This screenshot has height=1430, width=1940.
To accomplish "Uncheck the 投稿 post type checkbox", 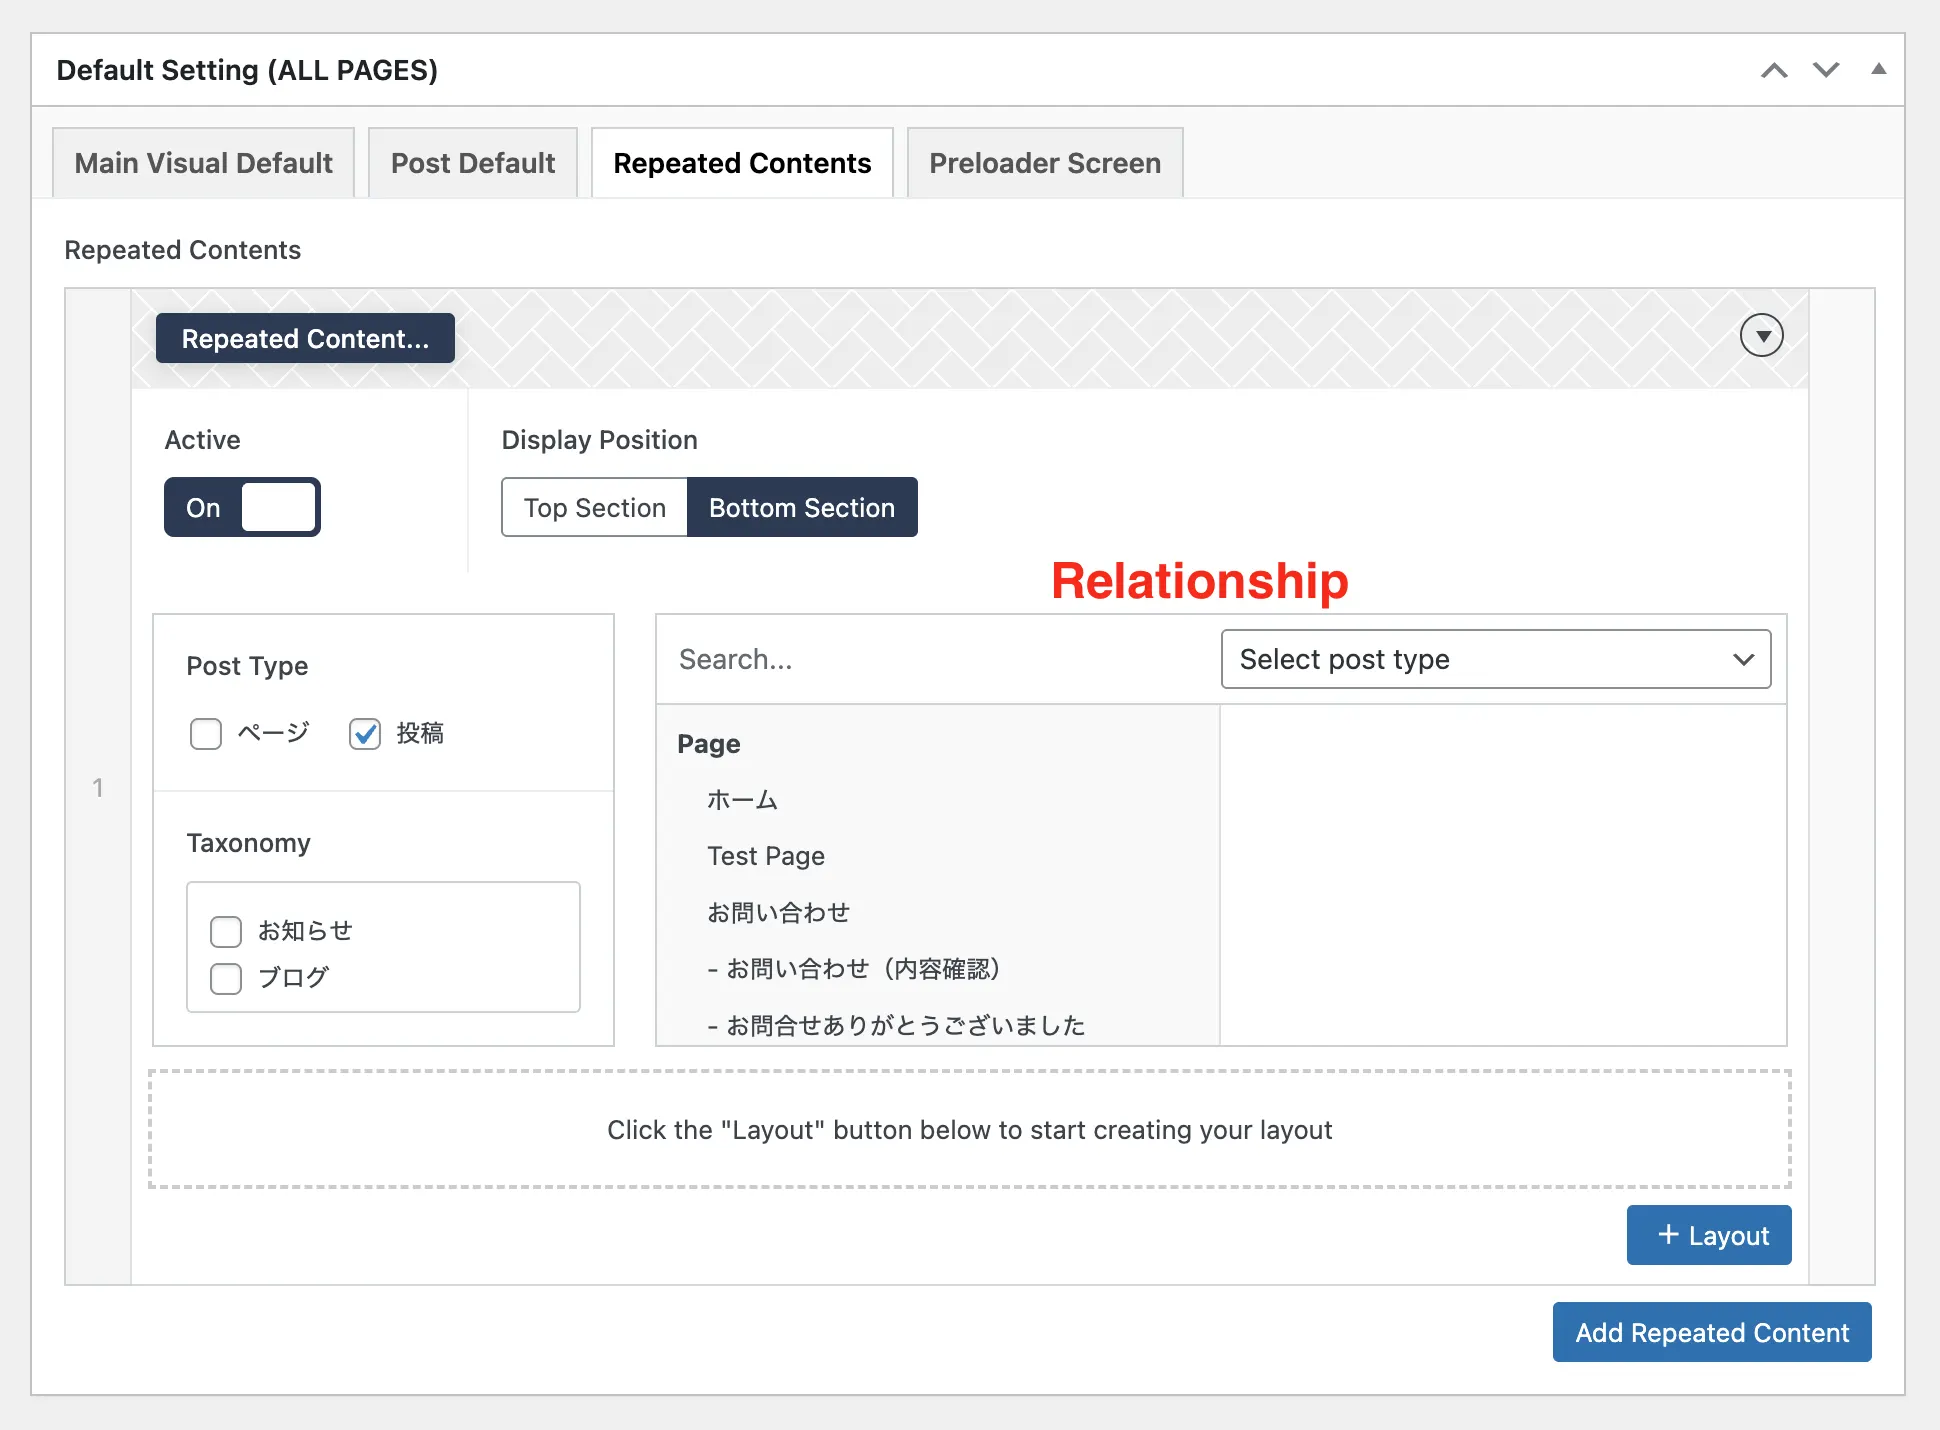I will point(365,734).
